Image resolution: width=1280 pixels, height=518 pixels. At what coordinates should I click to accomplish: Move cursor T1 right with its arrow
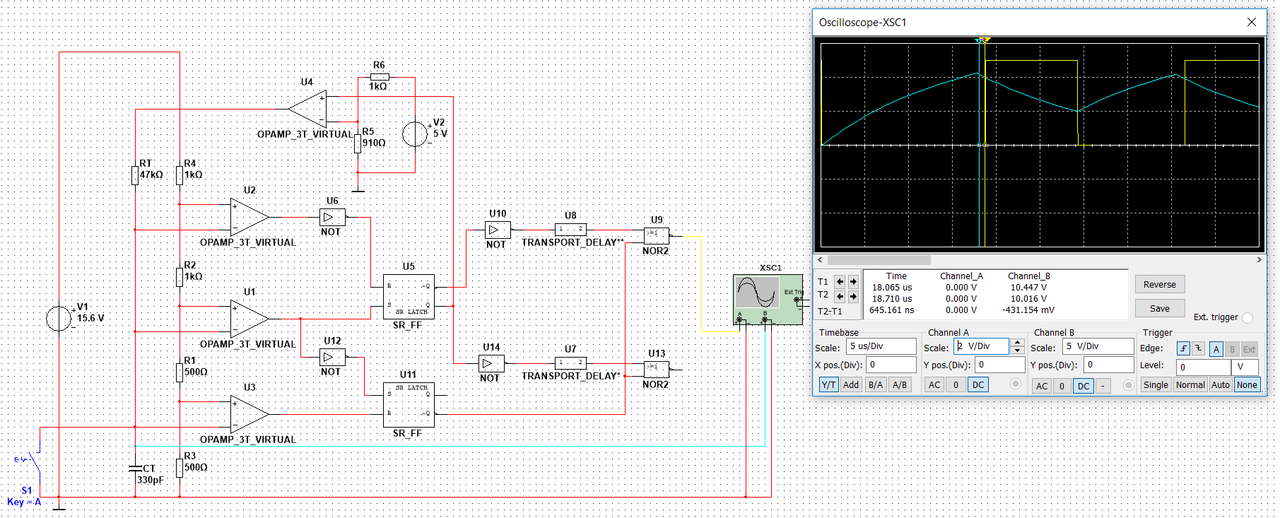point(853,282)
